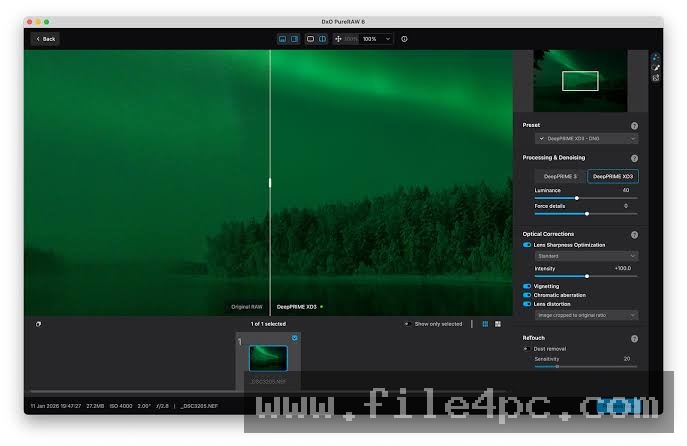
Task: Click the 1 of 1 selected text
Action: tap(268, 324)
